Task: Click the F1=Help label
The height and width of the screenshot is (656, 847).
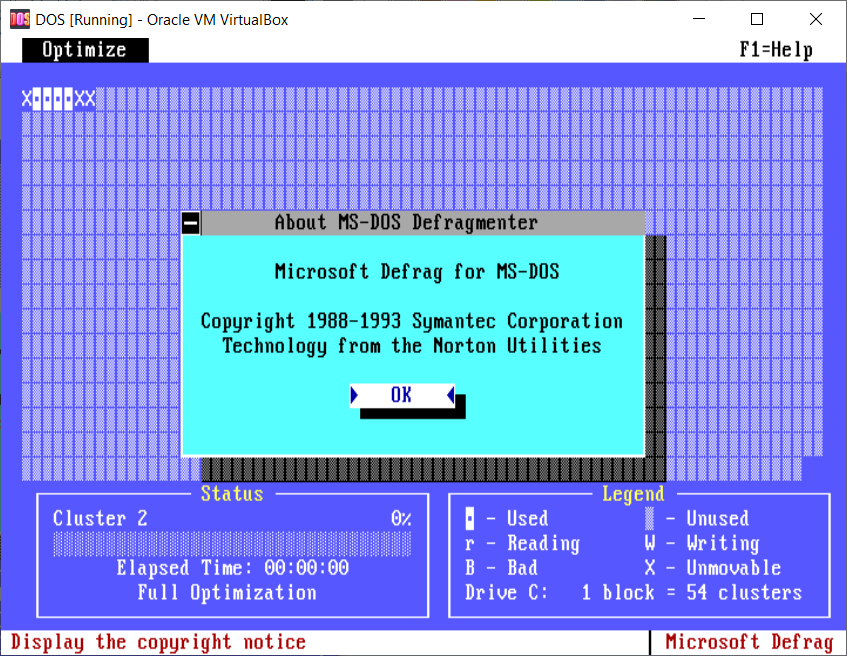Action: pyautogui.click(x=776, y=50)
